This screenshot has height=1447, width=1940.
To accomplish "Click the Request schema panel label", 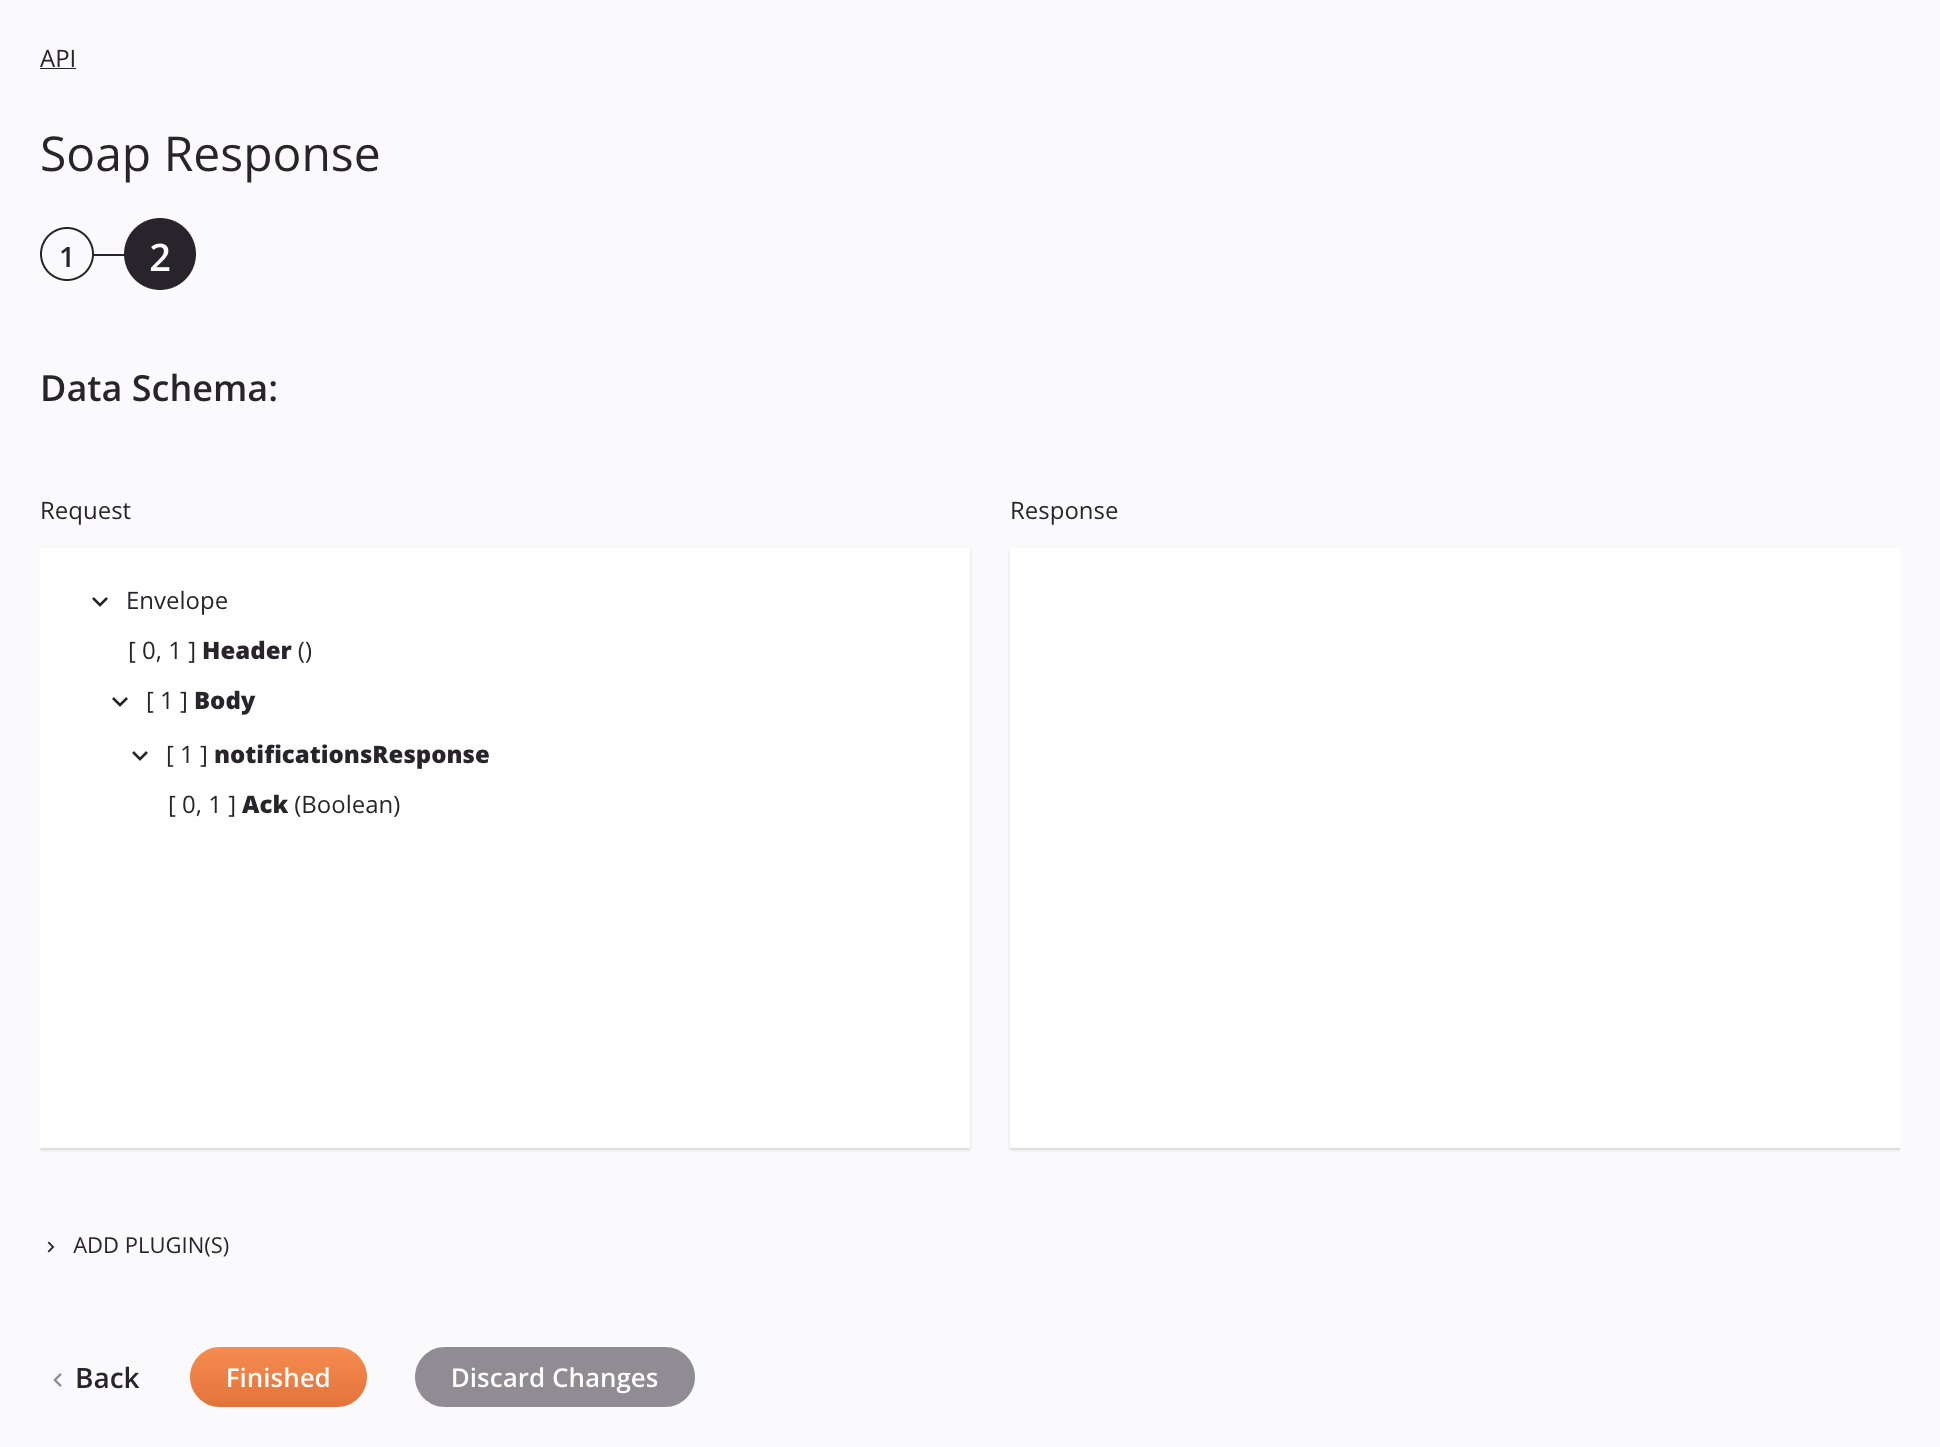I will pyautogui.click(x=85, y=511).
